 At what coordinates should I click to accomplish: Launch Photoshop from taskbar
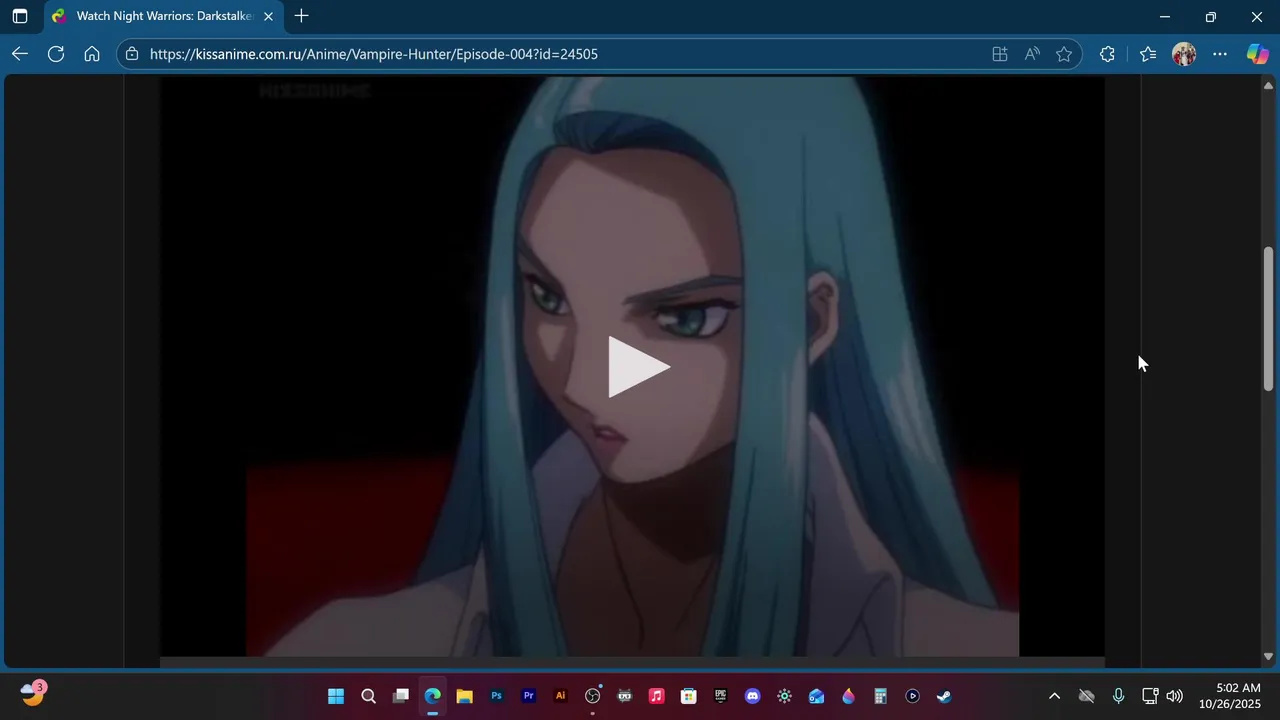(496, 696)
